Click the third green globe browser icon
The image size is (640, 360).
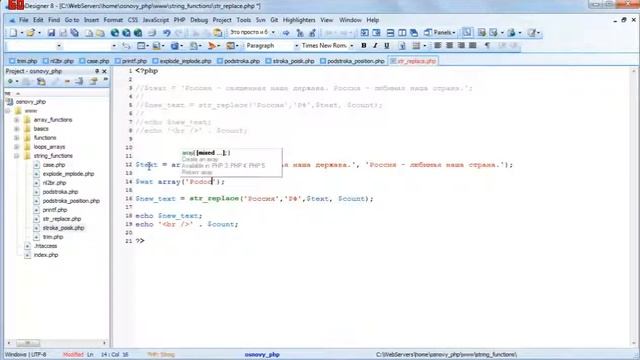[x=138, y=33]
